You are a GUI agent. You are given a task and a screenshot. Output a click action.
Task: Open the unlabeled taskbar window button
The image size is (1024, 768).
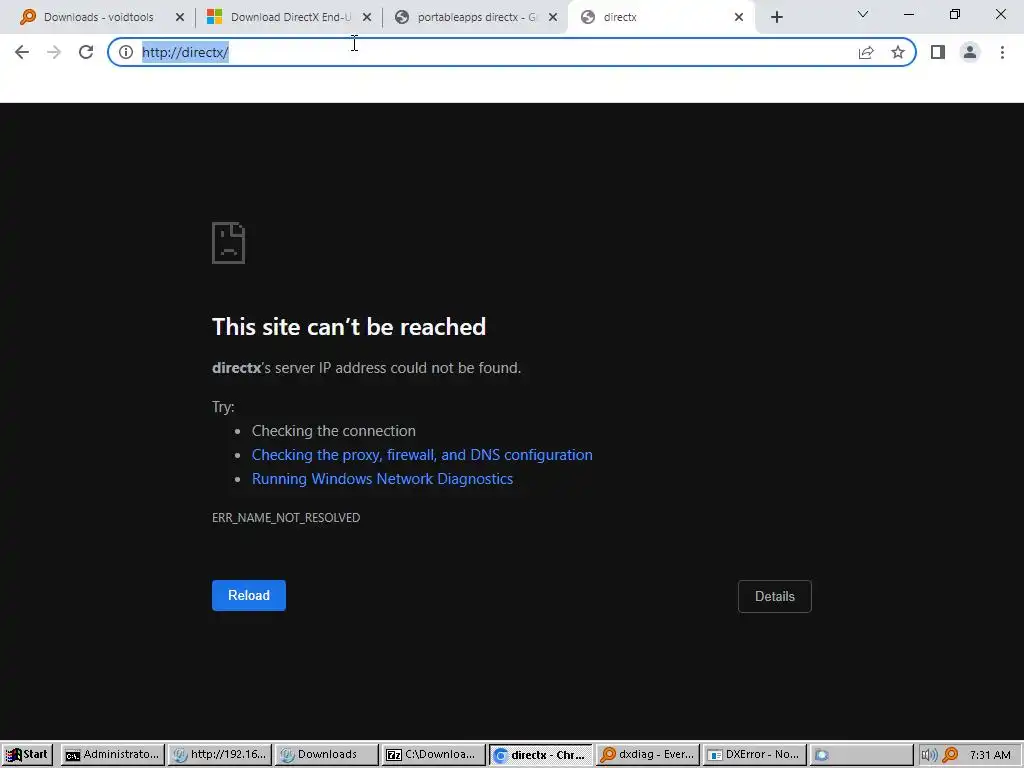coord(861,755)
